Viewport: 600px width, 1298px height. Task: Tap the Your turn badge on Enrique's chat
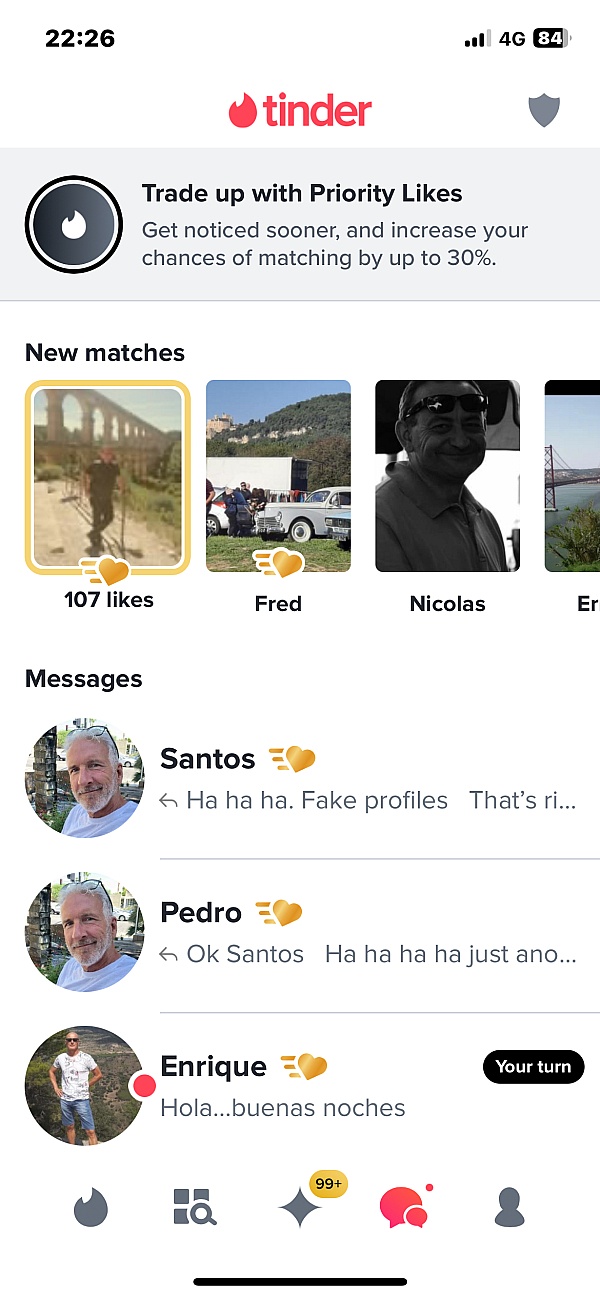pos(533,1067)
